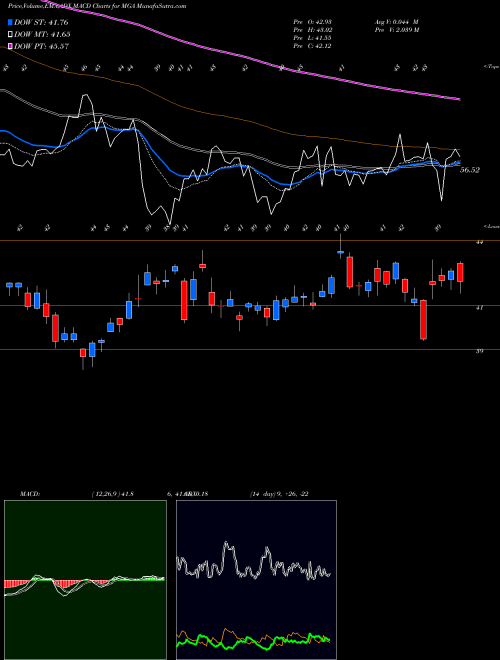Click the '(14 day) 9, +26, -22' ADX text
Viewport: 500px width, 660px height.
tap(279, 494)
